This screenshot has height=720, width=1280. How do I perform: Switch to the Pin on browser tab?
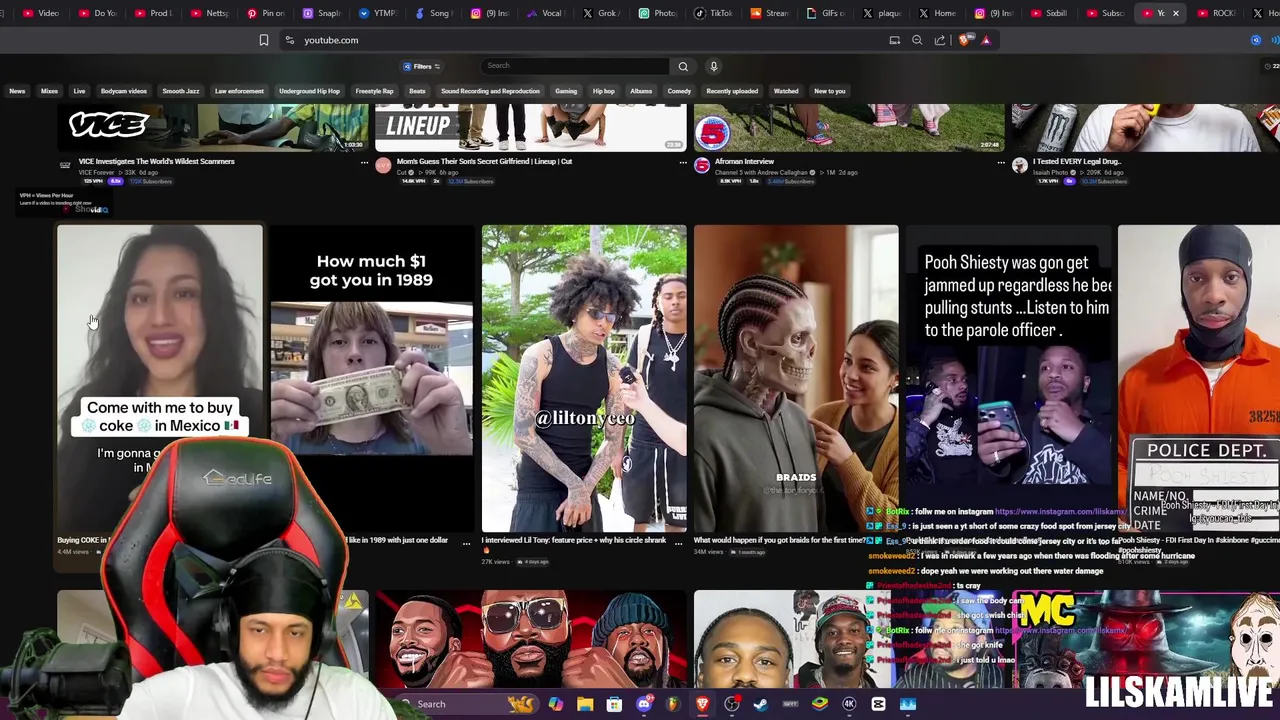(x=266, y=13)
